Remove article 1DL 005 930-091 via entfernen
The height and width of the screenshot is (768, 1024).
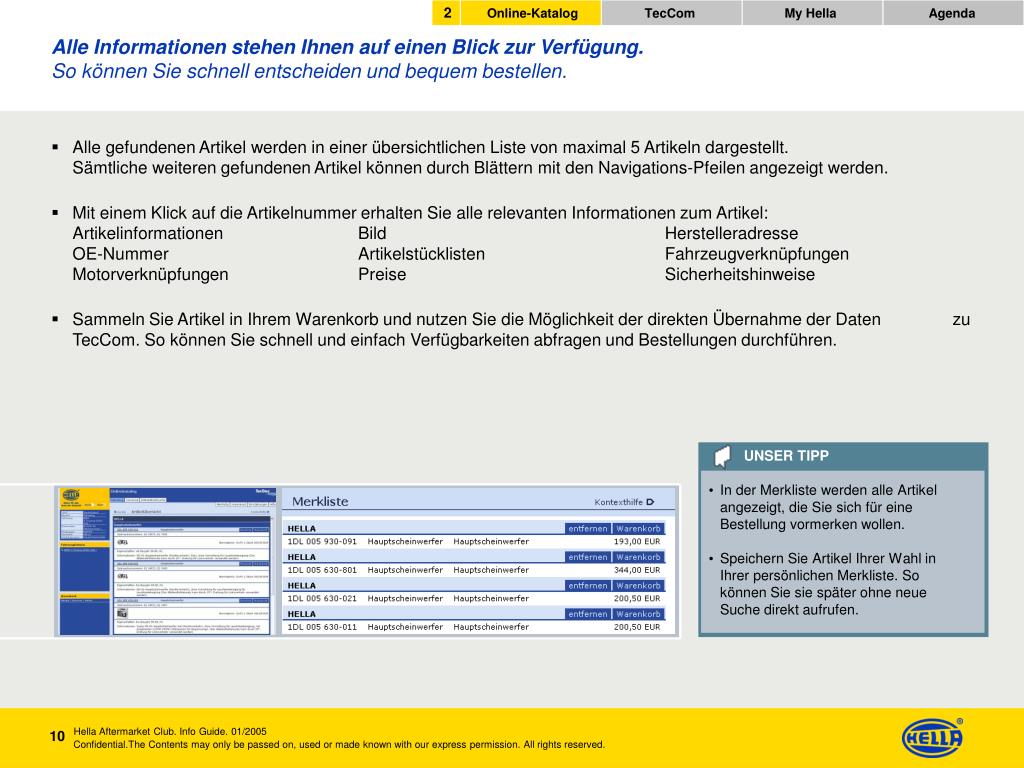(x=587, y=528)
